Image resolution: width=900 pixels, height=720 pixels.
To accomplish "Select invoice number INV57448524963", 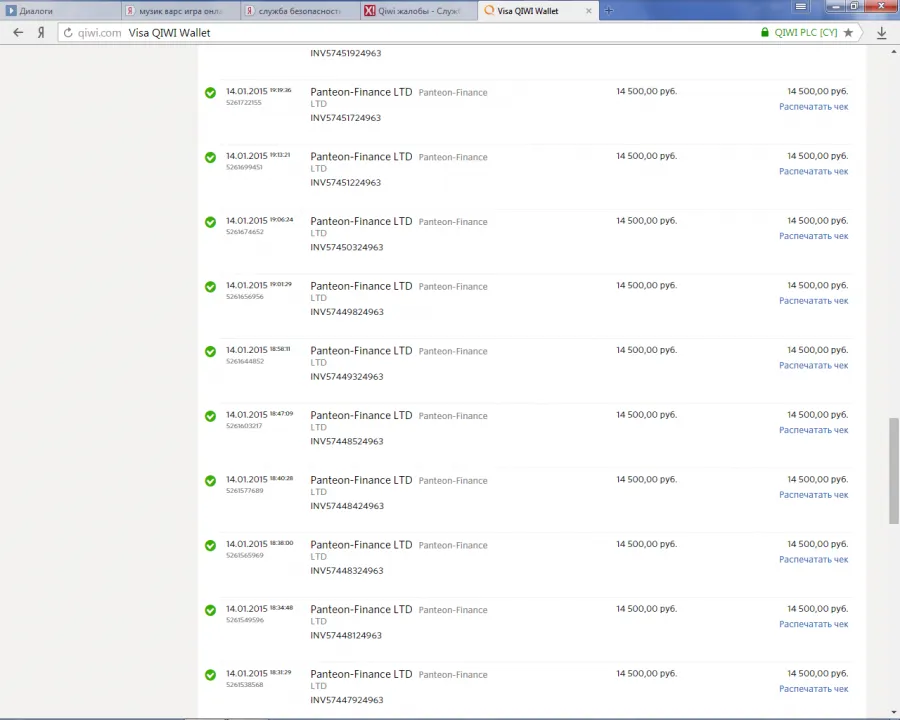I will tap(347, 442).
